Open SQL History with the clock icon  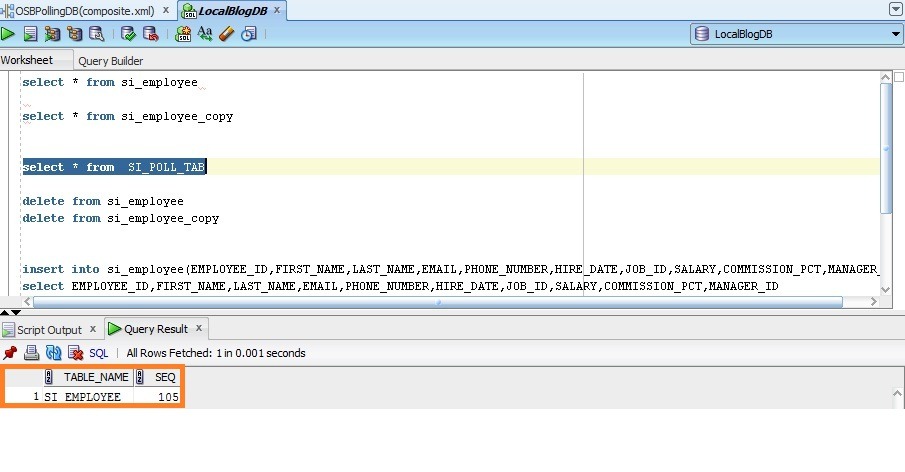[248, 34]
